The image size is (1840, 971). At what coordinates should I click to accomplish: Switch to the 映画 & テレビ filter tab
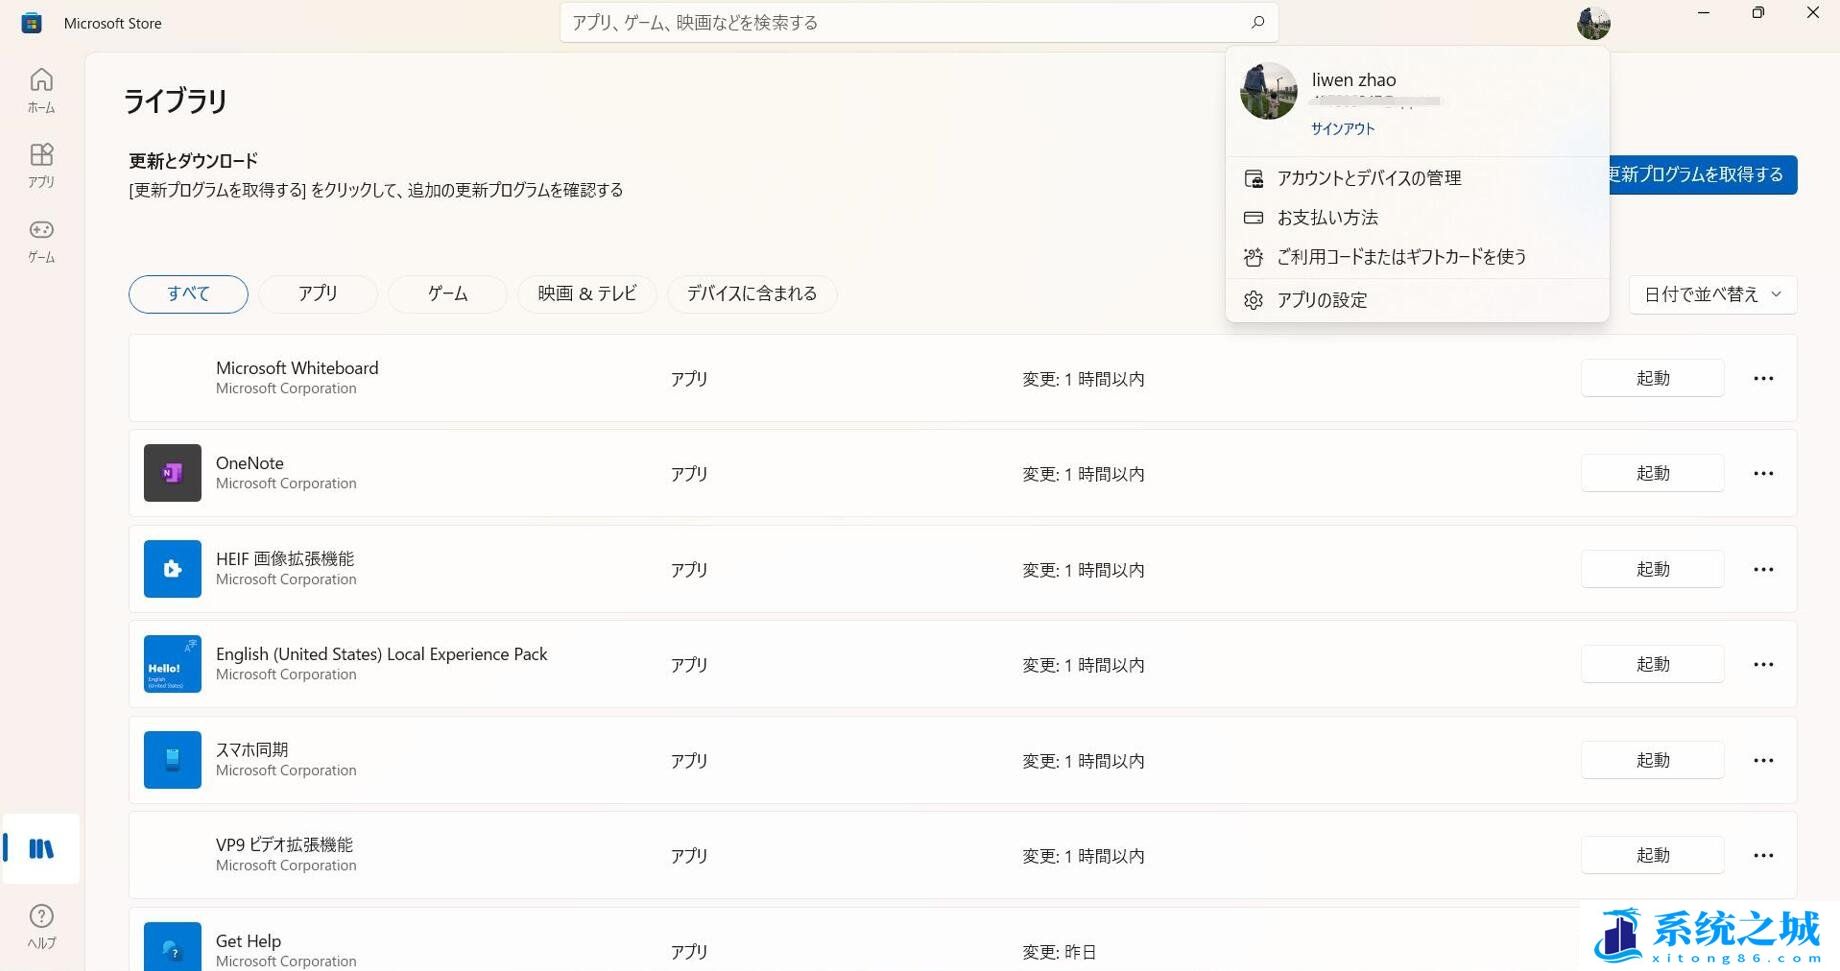(586, 293)
